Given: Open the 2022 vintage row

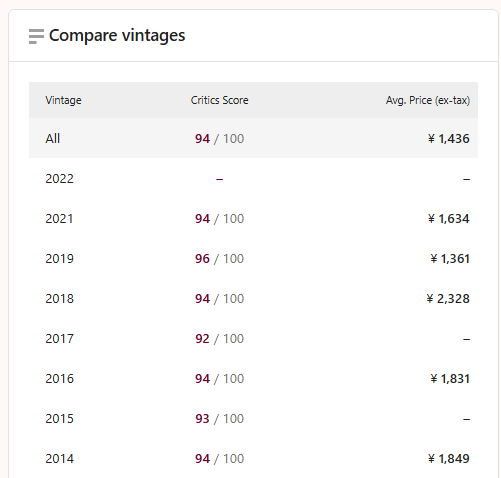Looking at the screenshot, I should click(253, 179).
